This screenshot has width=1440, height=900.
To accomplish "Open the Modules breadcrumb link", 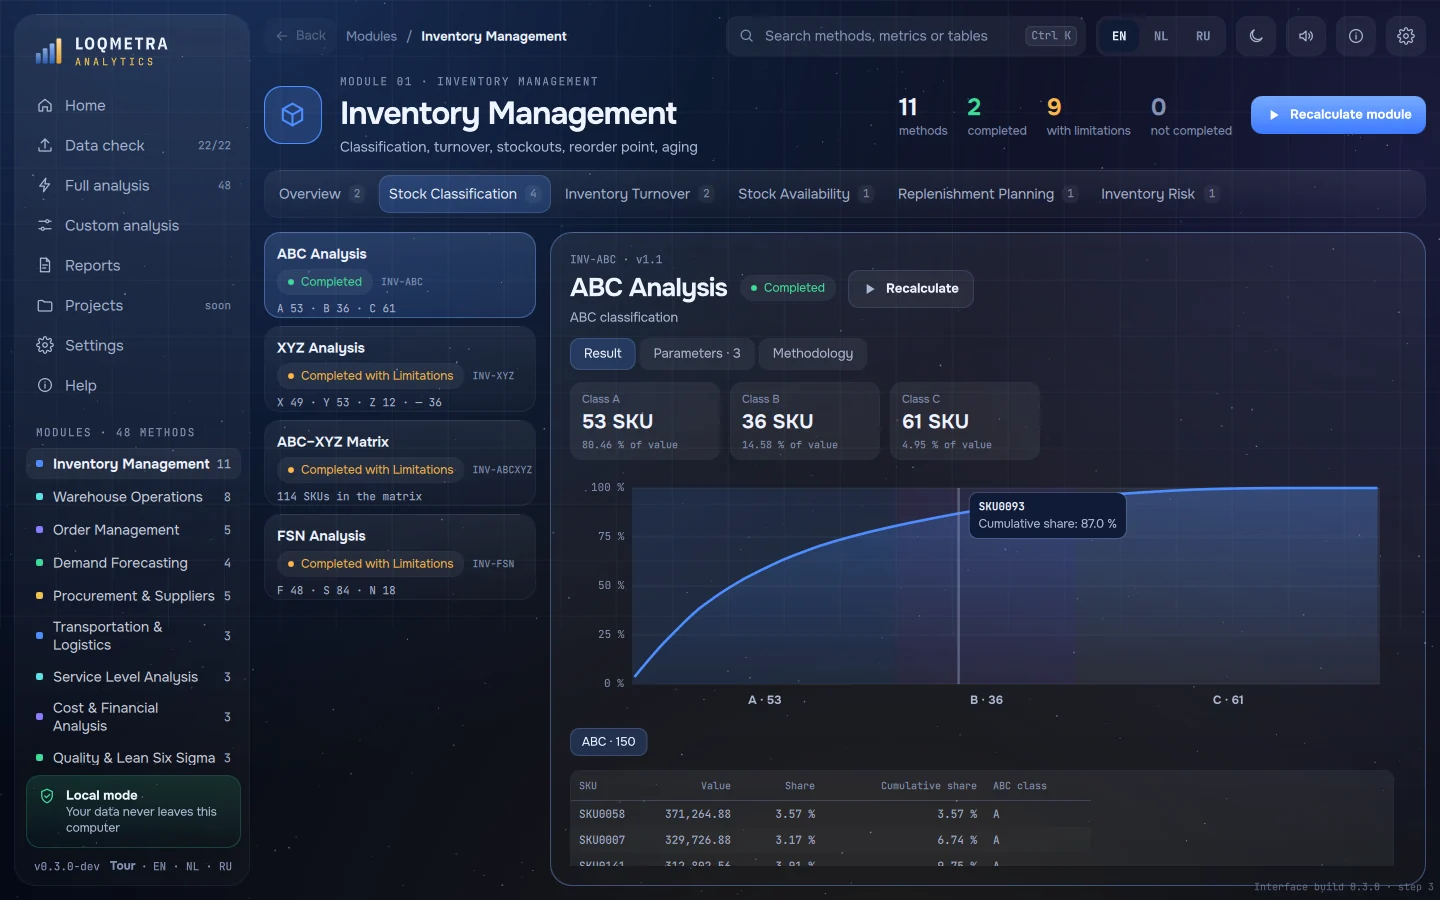I will pos(371,36).
